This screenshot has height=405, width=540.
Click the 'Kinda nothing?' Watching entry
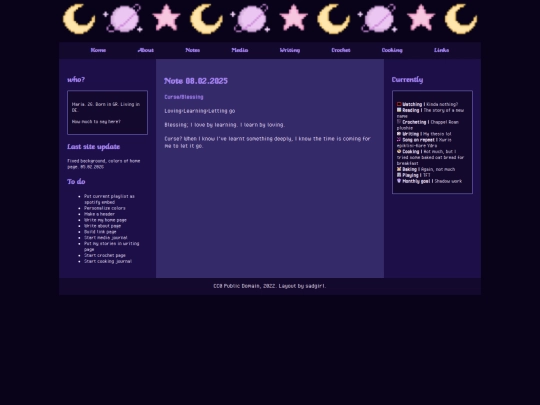coord(442,104)
